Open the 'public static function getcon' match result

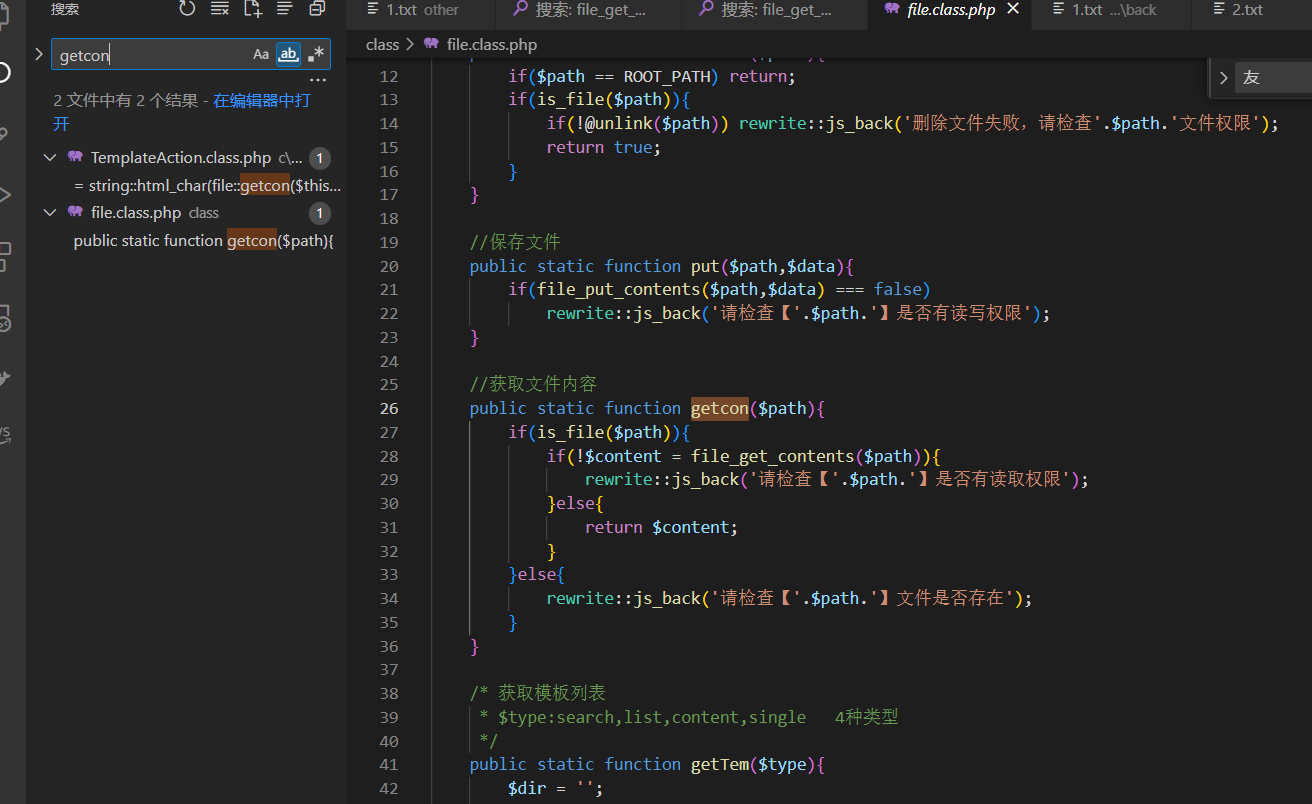point(203,240)
